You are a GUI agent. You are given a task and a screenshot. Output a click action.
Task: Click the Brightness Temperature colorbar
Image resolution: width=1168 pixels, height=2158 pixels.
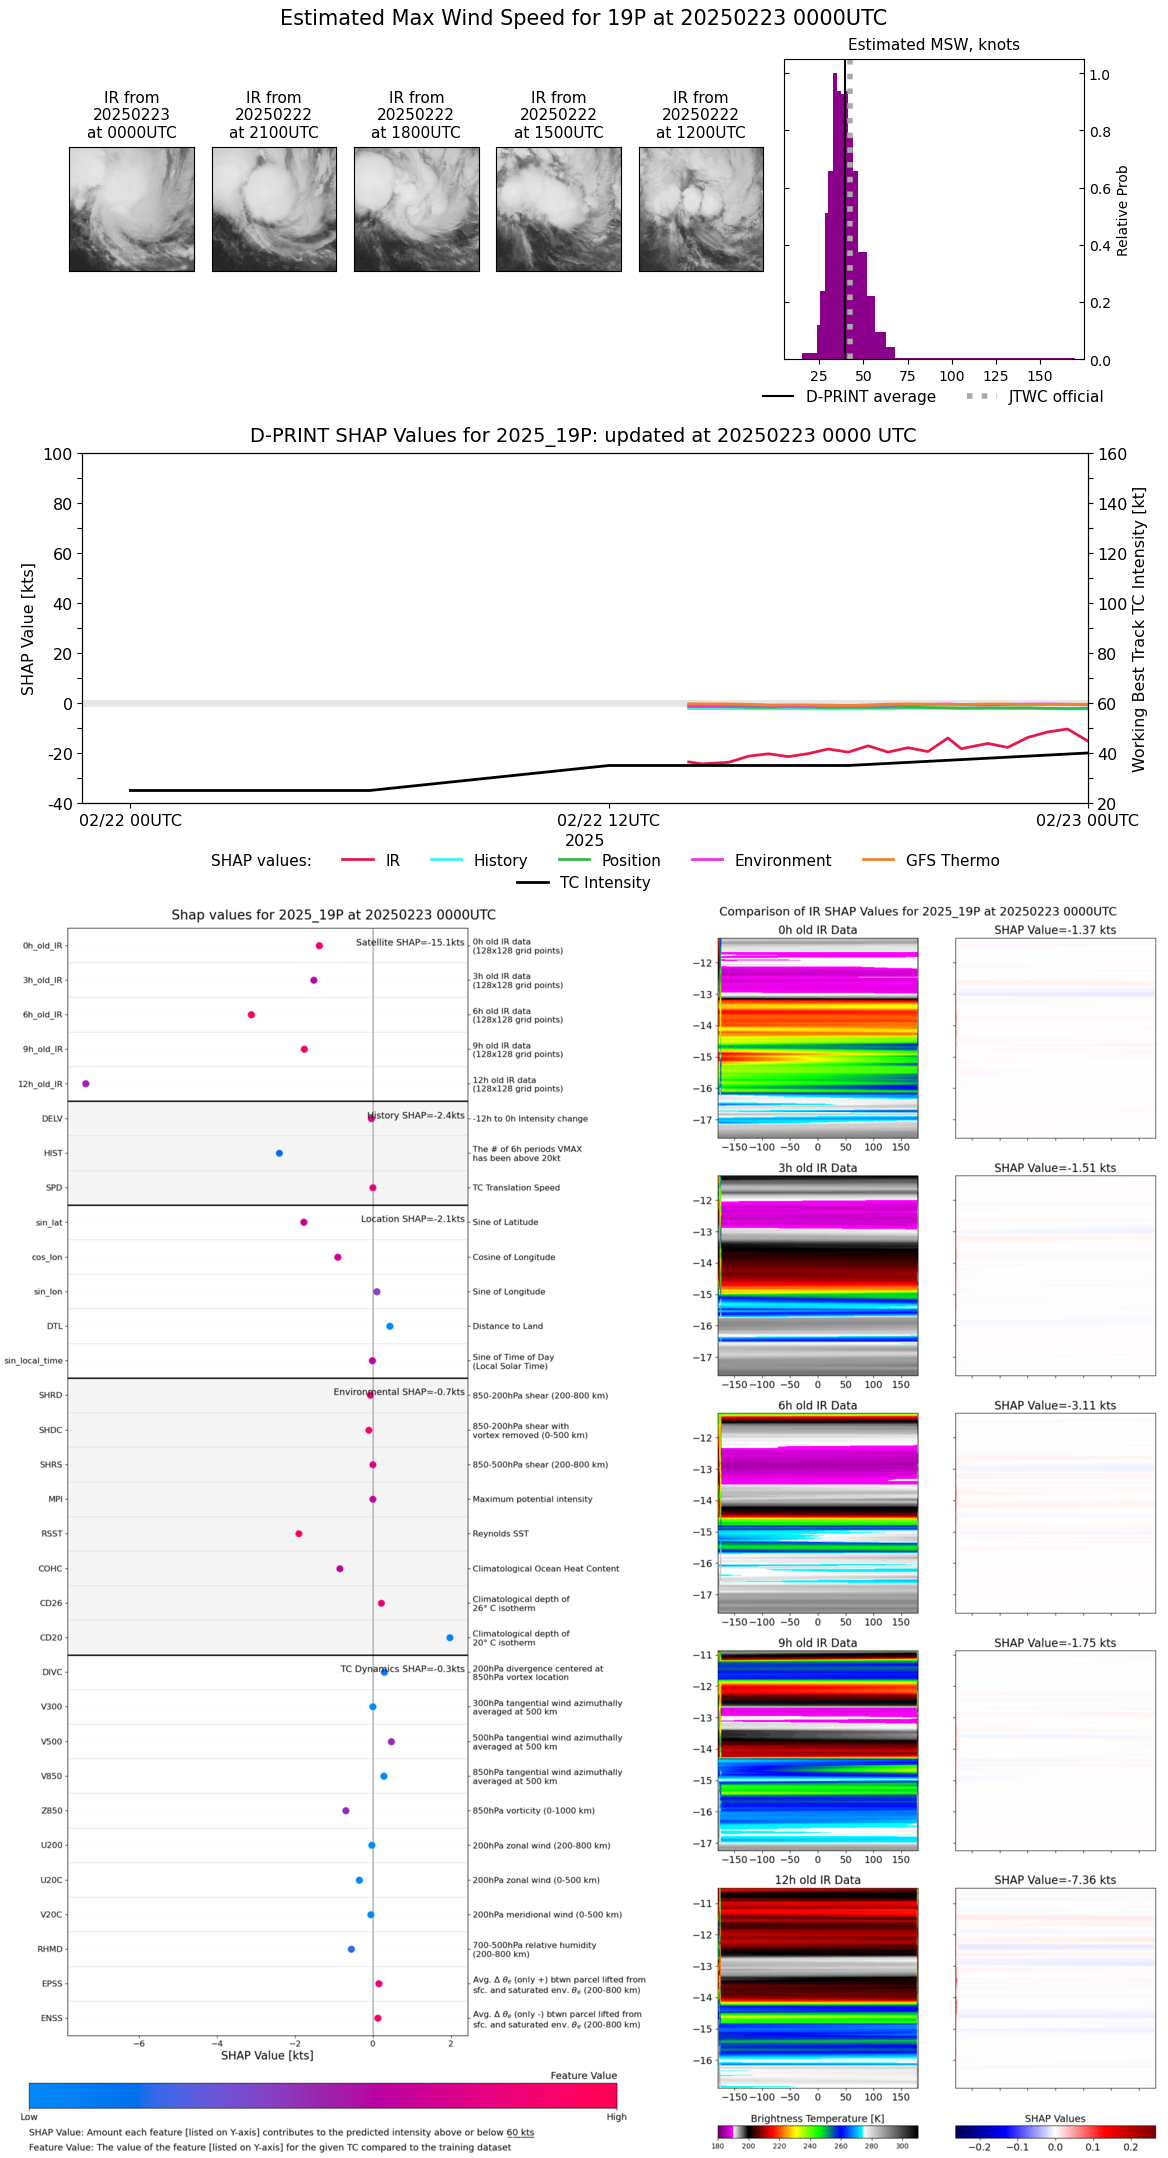817,2131
